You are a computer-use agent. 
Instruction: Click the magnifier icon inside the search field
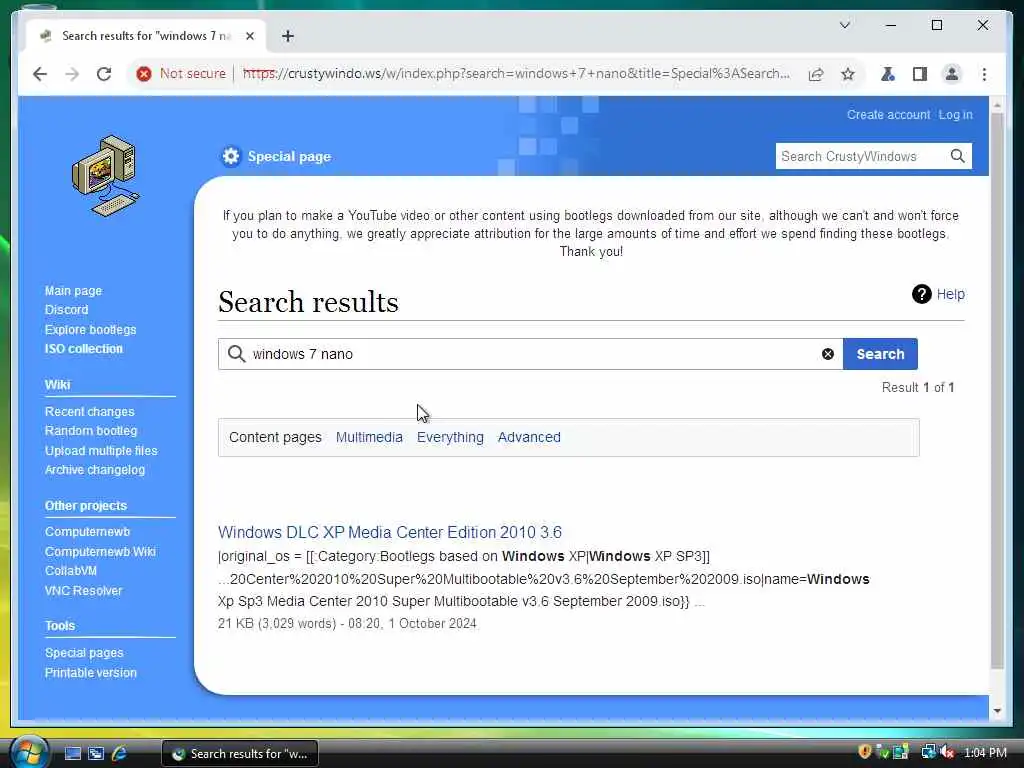click(x=236, y=354)
